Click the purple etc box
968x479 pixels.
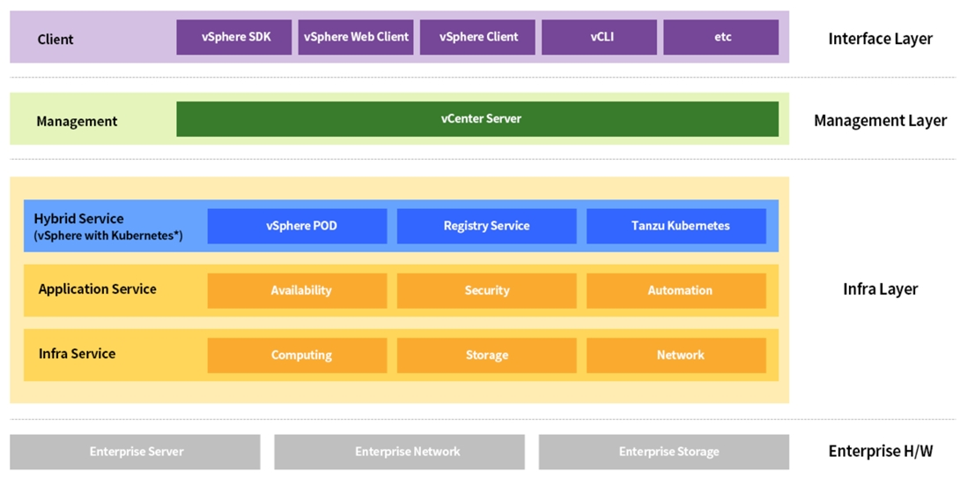tap(721, 37)
